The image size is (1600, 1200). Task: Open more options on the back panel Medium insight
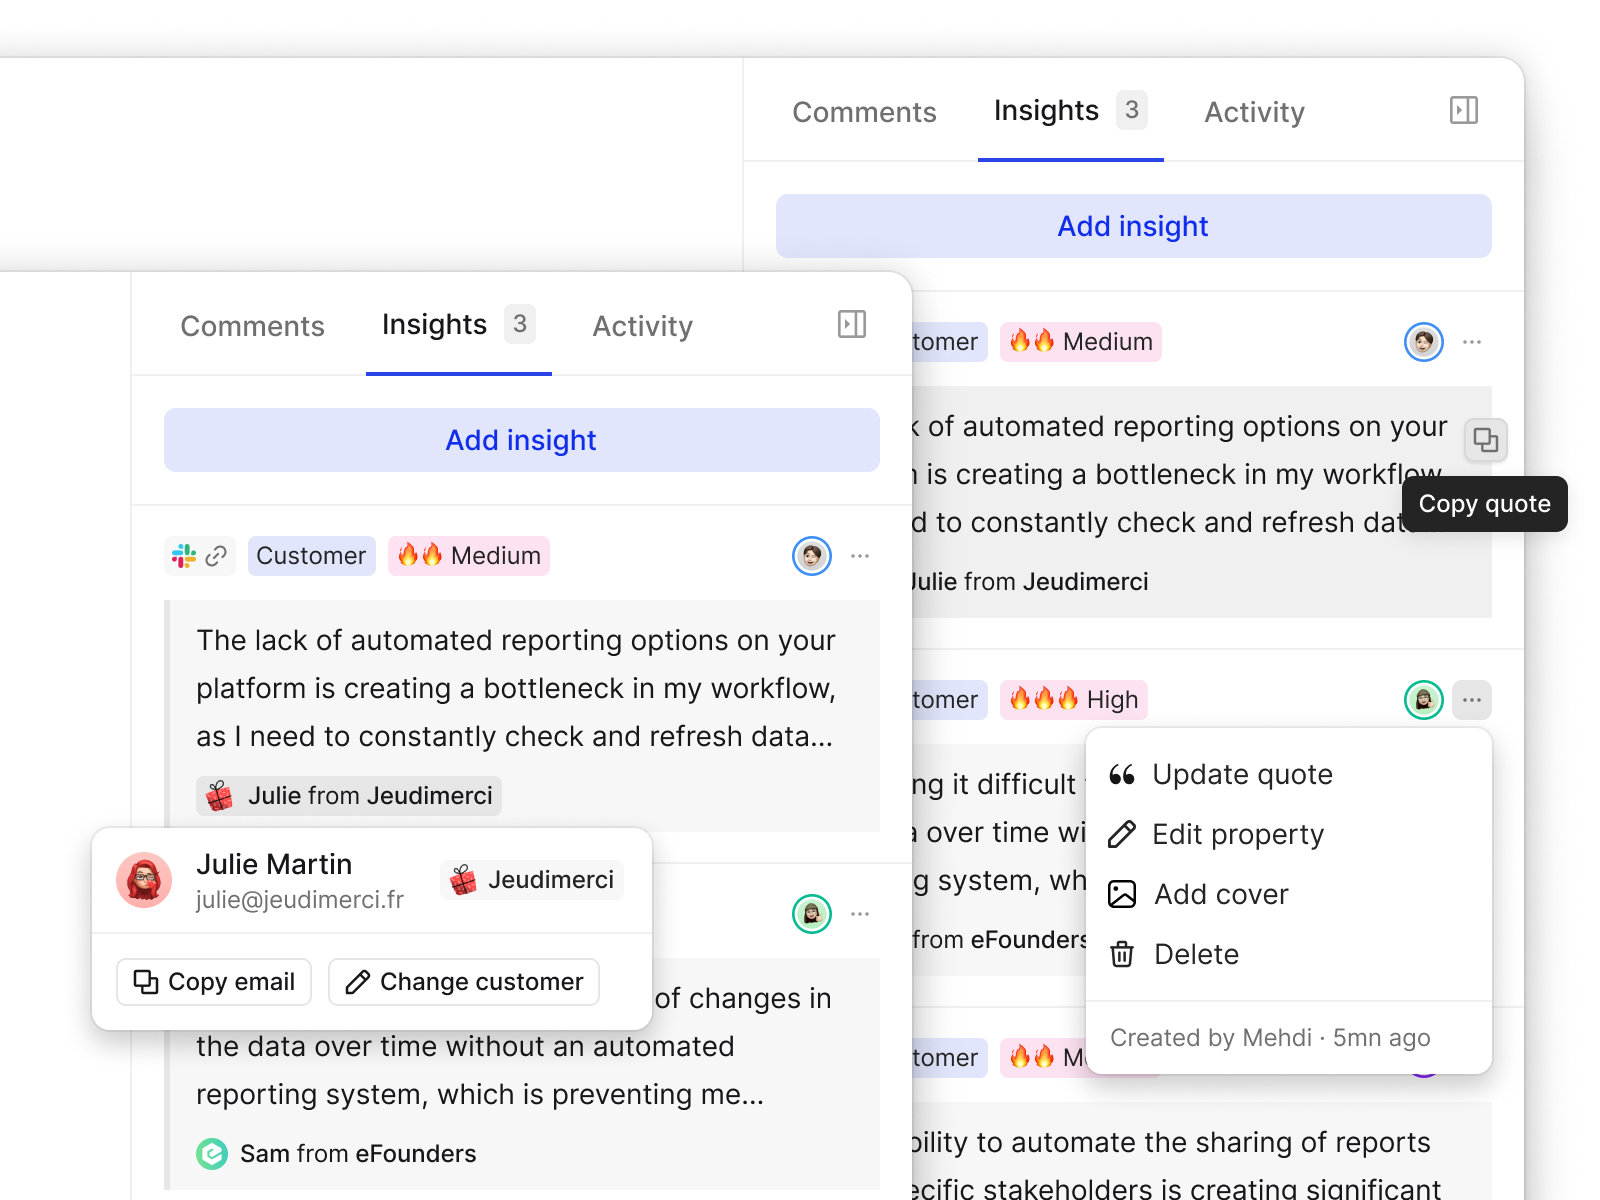[x=1471, y=342]
